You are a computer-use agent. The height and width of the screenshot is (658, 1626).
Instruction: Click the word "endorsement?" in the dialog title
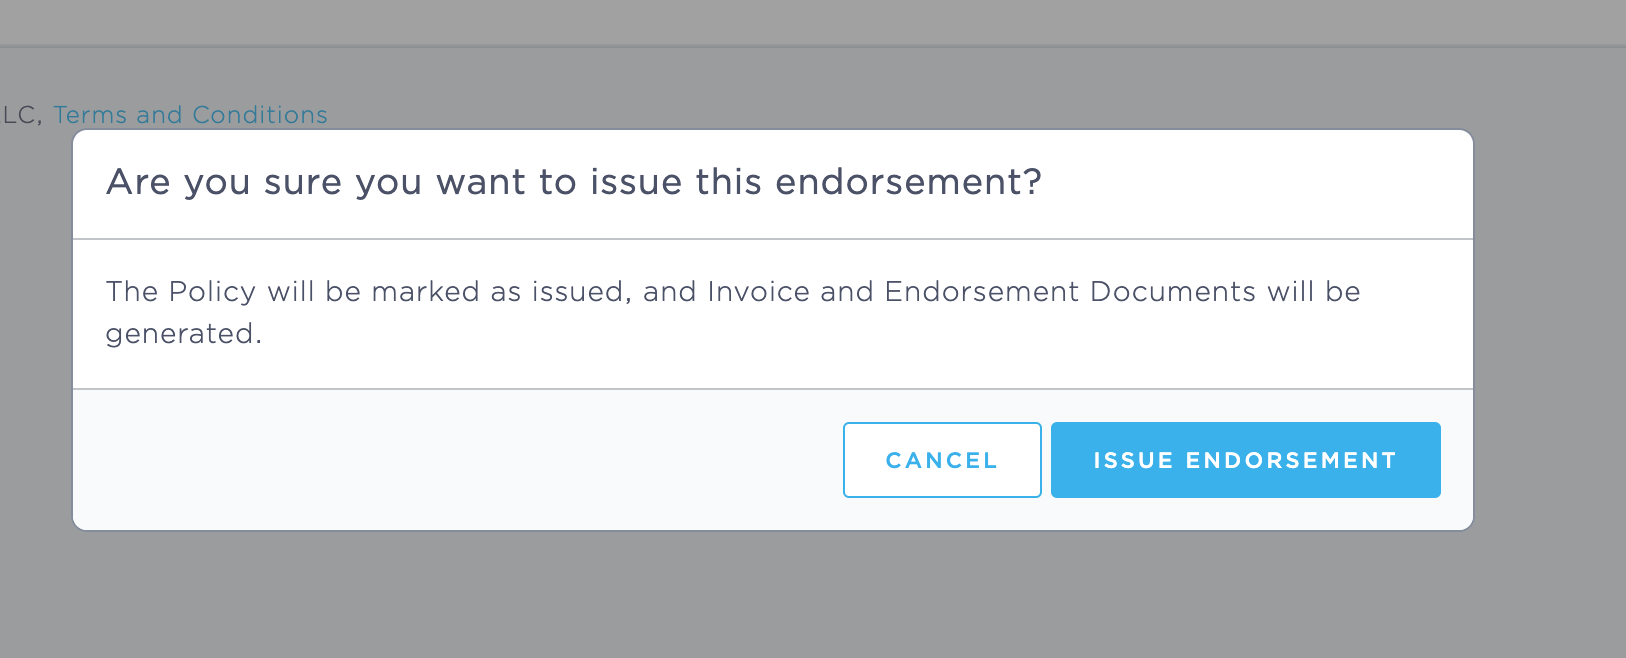point(908,182)
